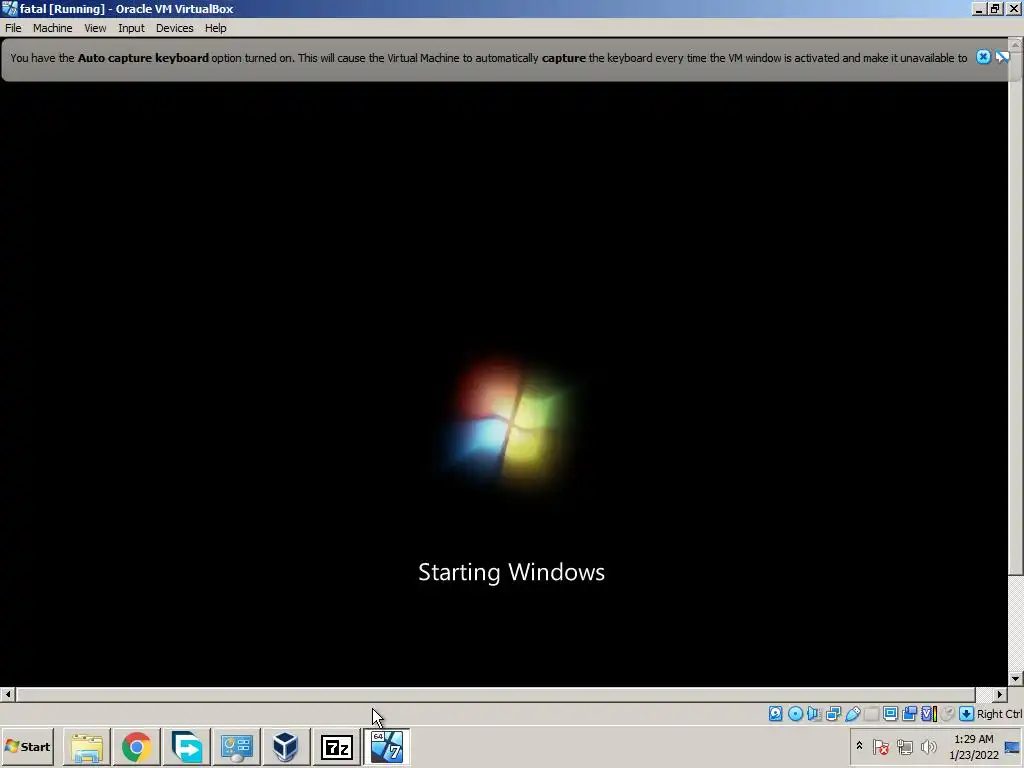The width and height of the screenshot is (1024, 768).
Task: Open the Machine menu
Action: pos(52,28)
